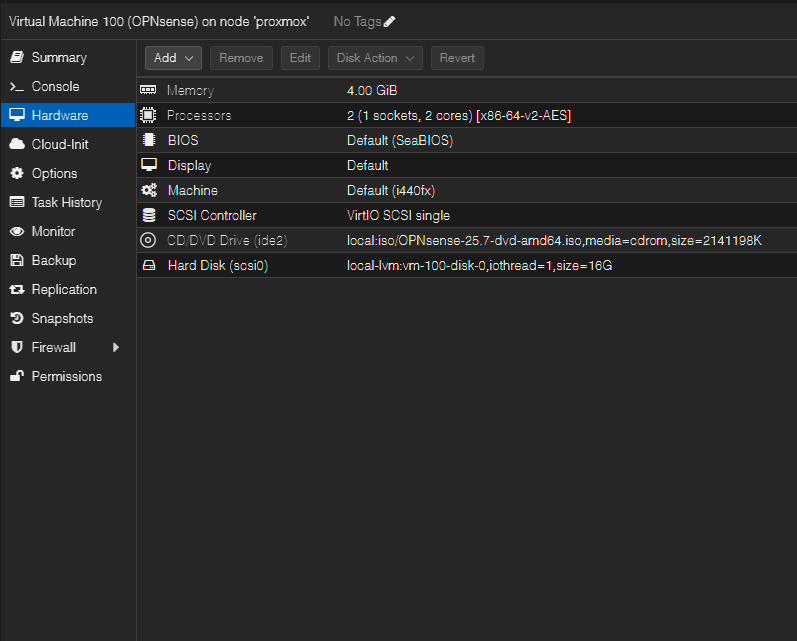Click the Replication arrows icon
Image resolution: width=797 pixels, height=641 pixels.
tap(17, 289)
